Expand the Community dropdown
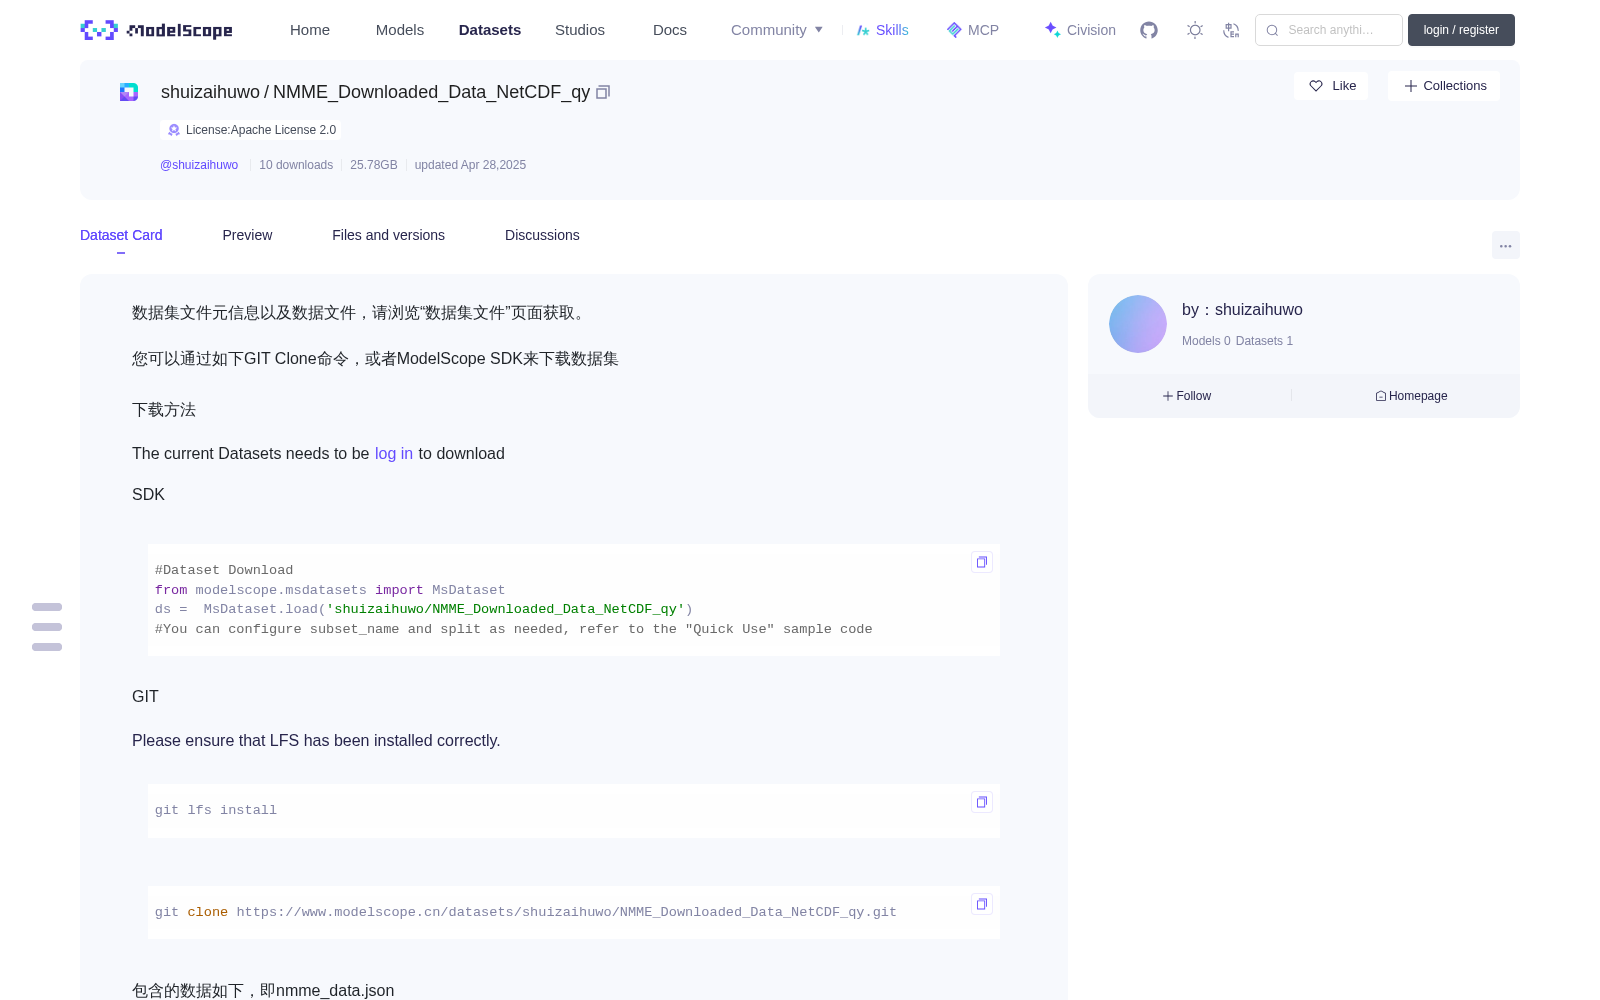Viewport: 1600px width, 1000px height. pos(777,30)
